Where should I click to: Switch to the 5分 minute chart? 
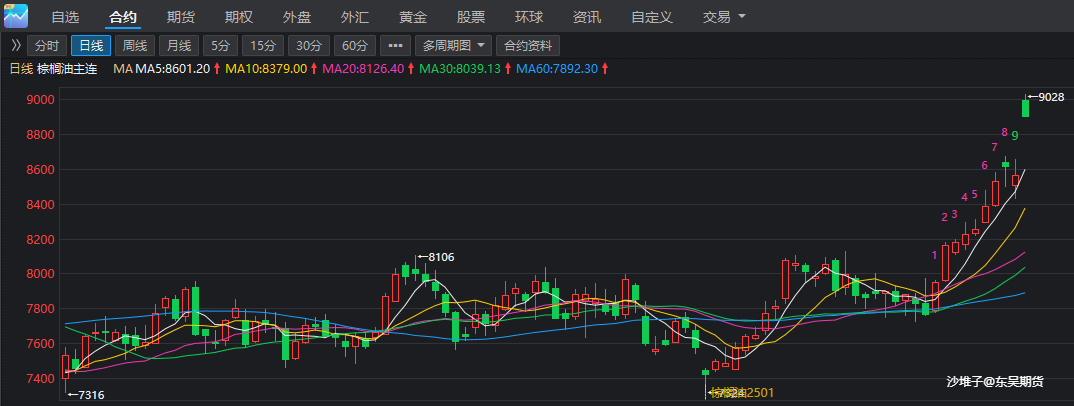(221, 46)
